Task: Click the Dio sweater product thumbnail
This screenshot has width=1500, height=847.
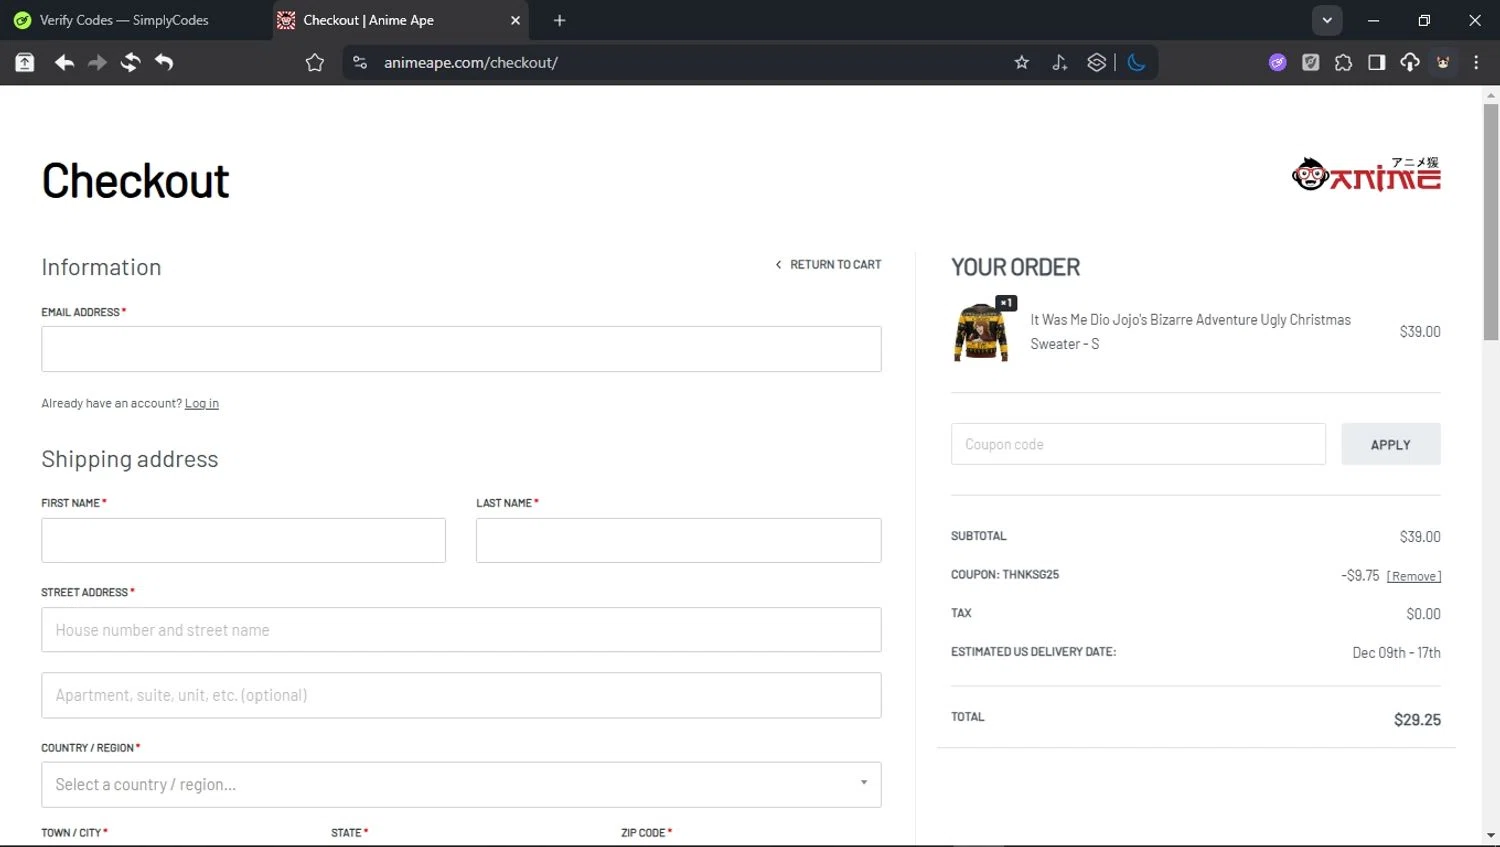Action: coord(982,332)
